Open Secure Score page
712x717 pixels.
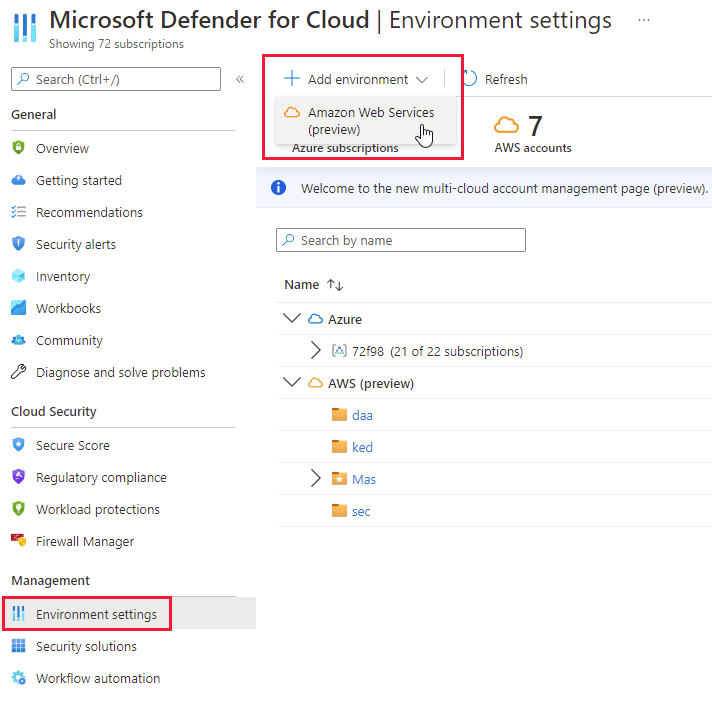click(x=73, y=445)
